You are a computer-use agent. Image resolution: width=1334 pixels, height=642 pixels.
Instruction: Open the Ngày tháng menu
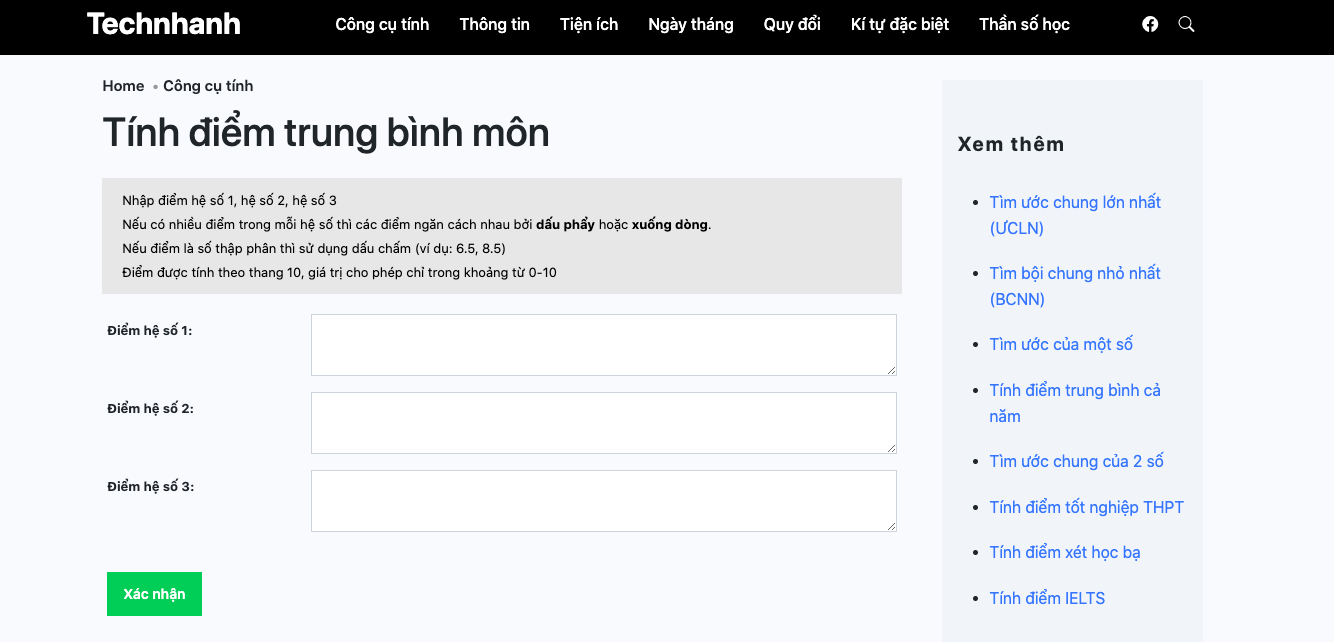click(691, 24)
